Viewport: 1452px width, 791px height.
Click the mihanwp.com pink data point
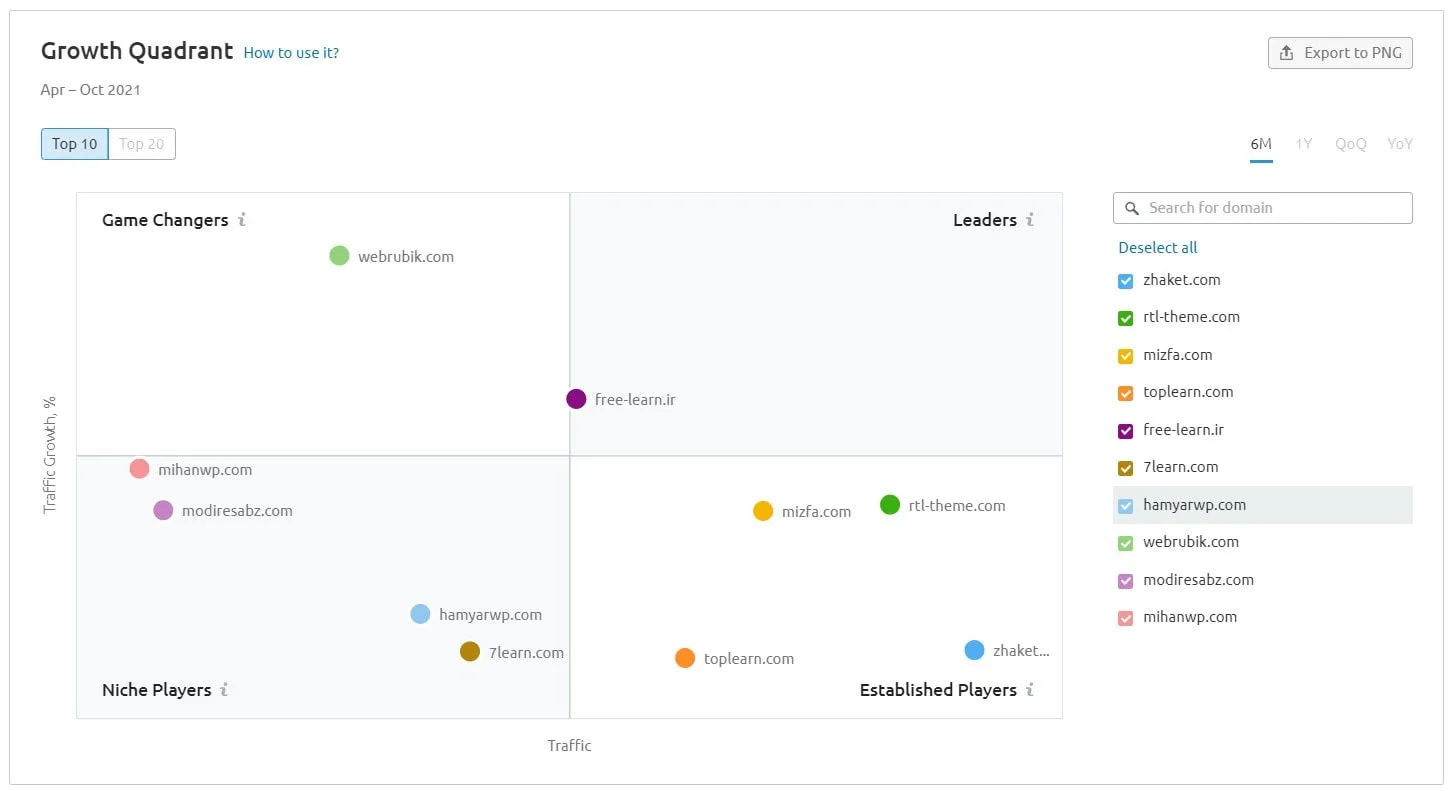pyautogui.click(x=139, y=469)
